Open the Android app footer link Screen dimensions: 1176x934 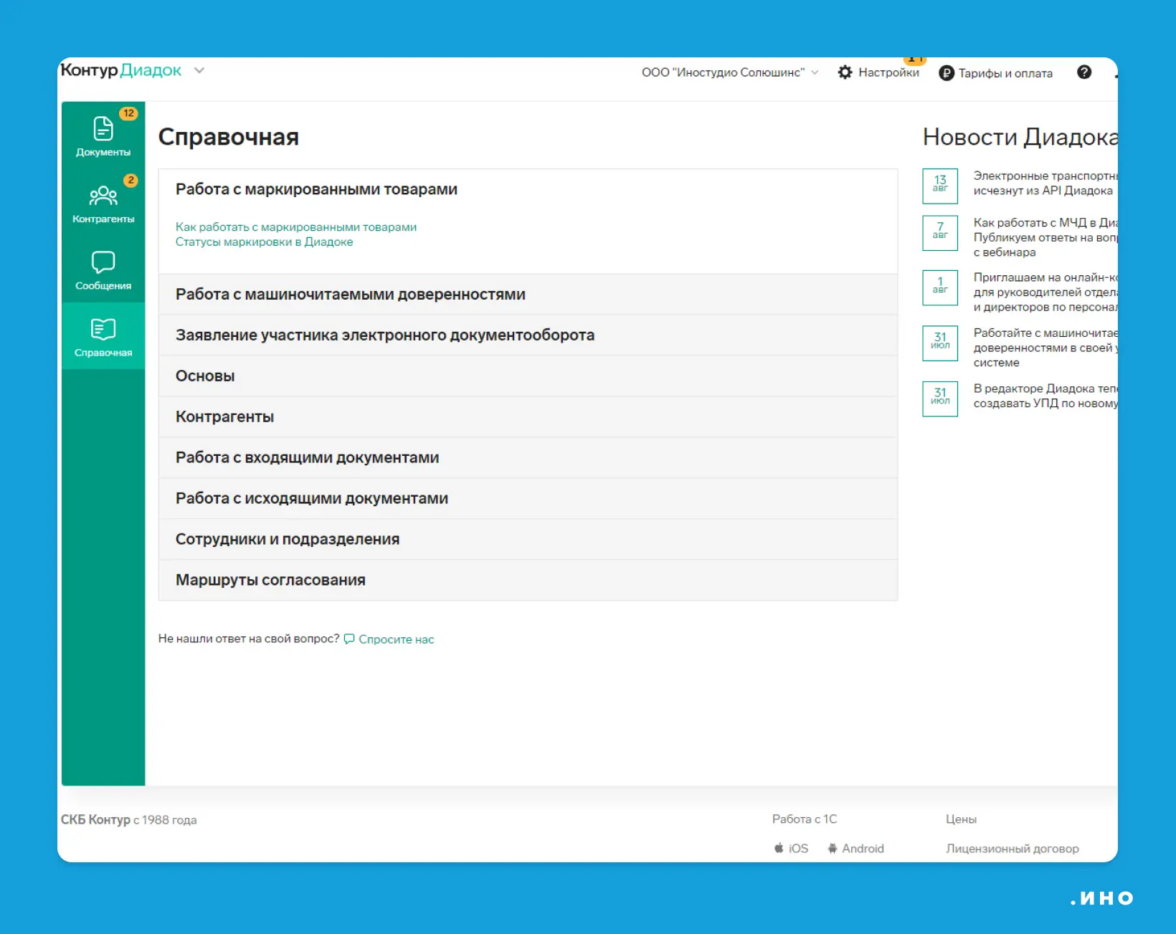tap(862, 848)
